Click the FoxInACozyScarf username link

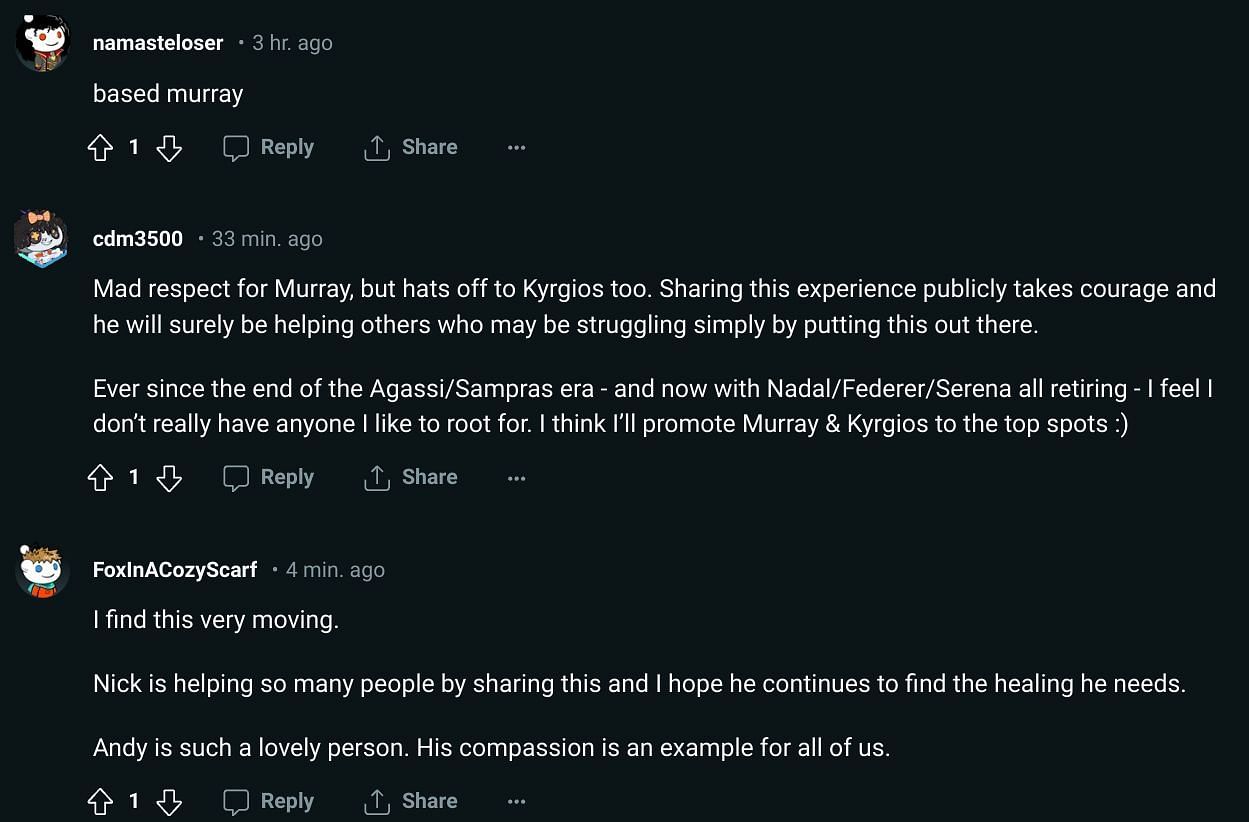pyautogui.click(x=175, y=570)
